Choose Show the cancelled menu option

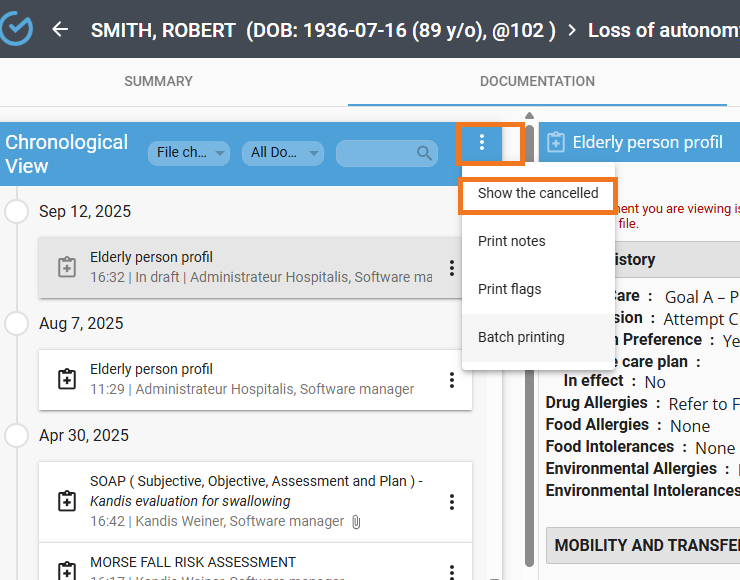[538, 193]
